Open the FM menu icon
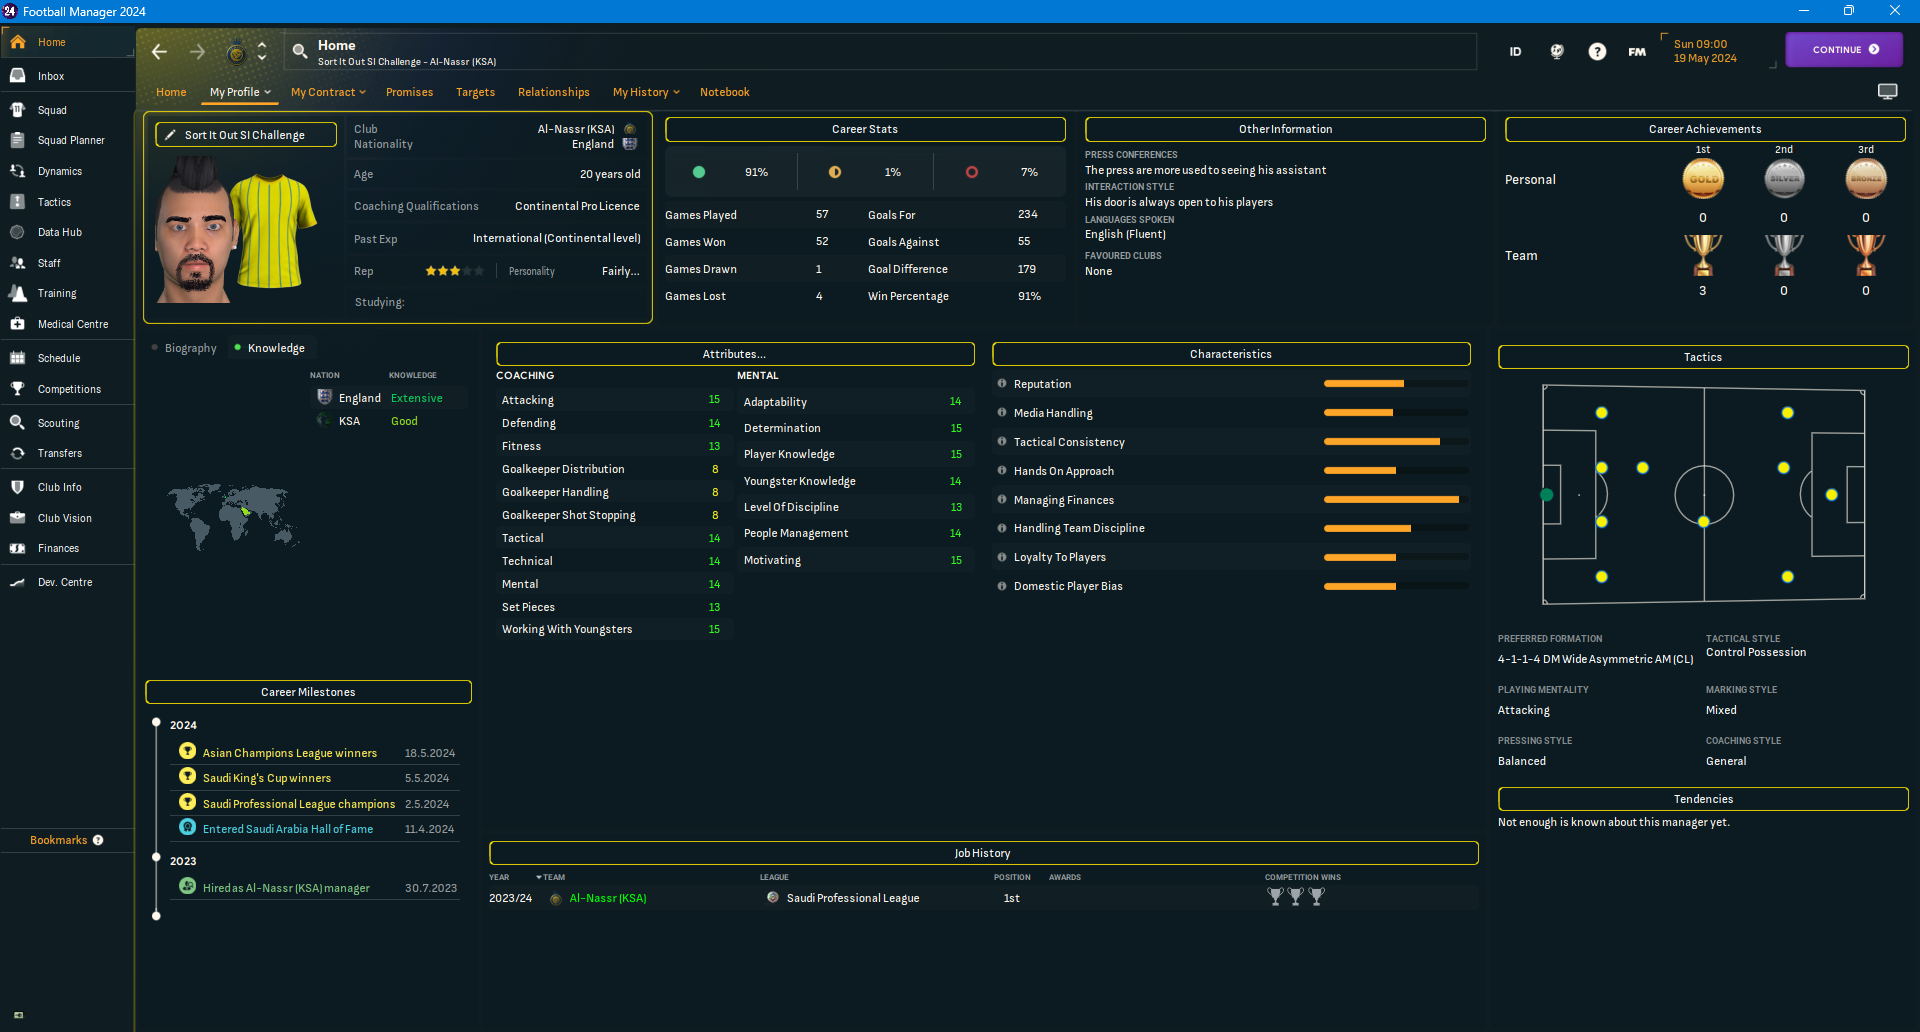 tap(1637, 52)
